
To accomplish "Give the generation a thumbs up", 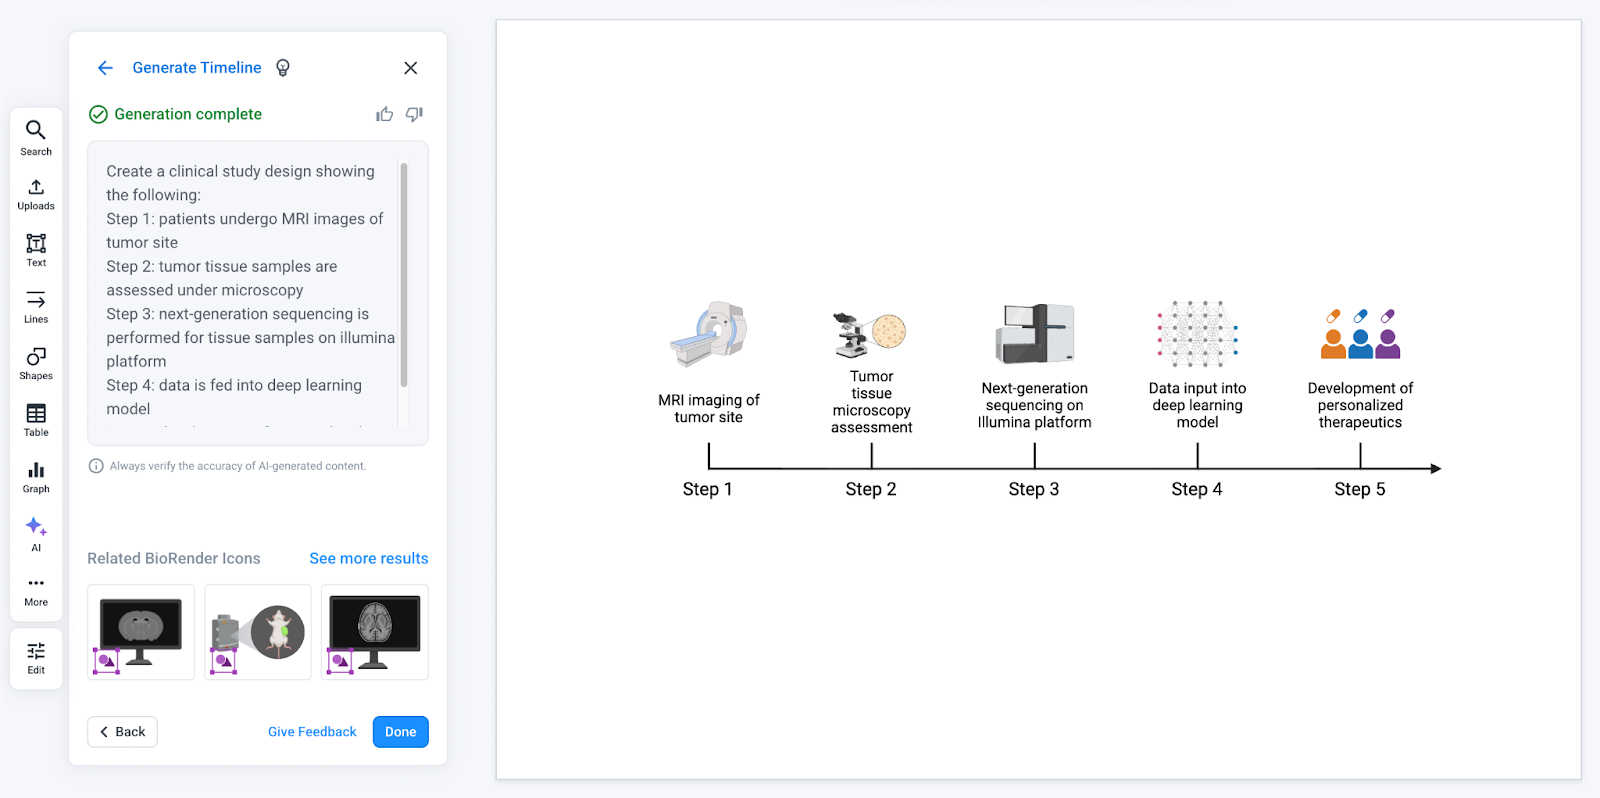I will (385, 114).
